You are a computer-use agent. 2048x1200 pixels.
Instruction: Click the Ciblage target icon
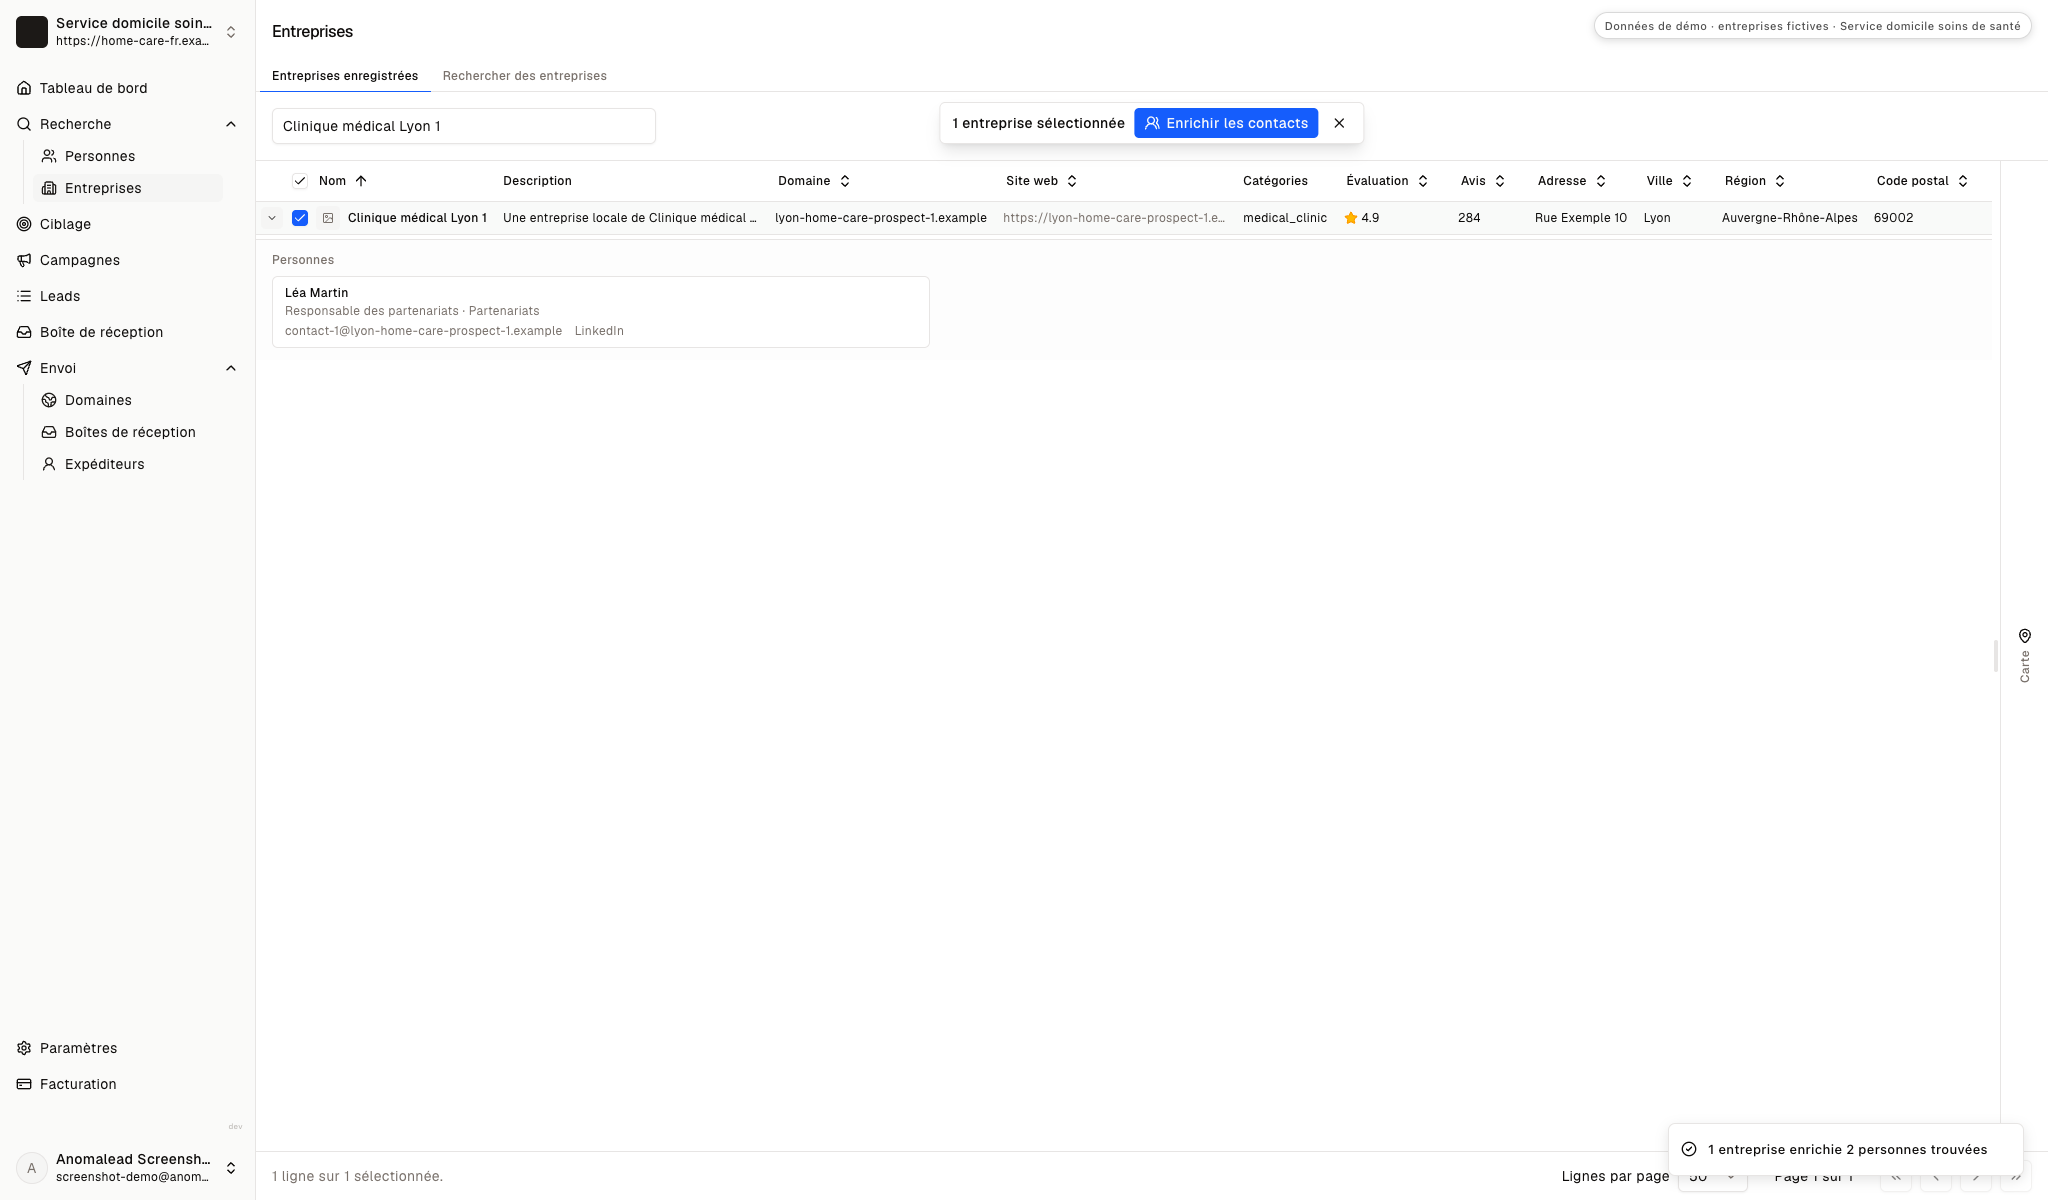point(24,224)
